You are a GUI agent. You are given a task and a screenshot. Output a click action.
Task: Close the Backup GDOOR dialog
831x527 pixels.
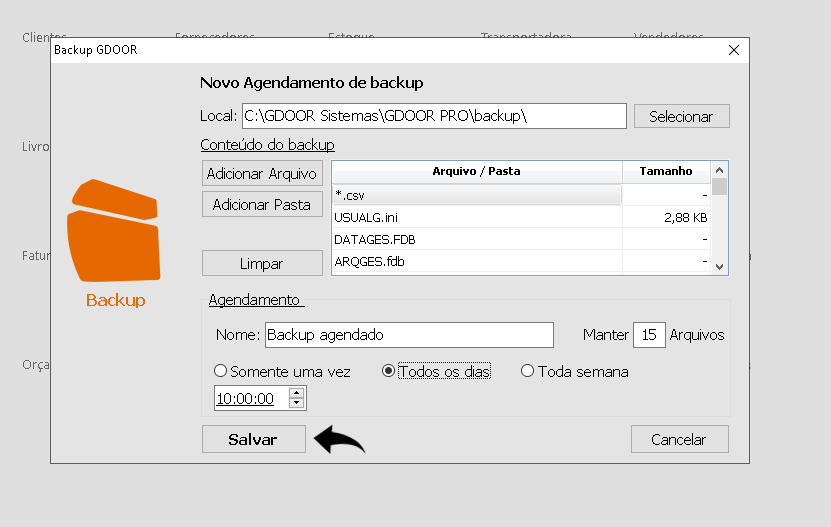[x=733, y=50]
